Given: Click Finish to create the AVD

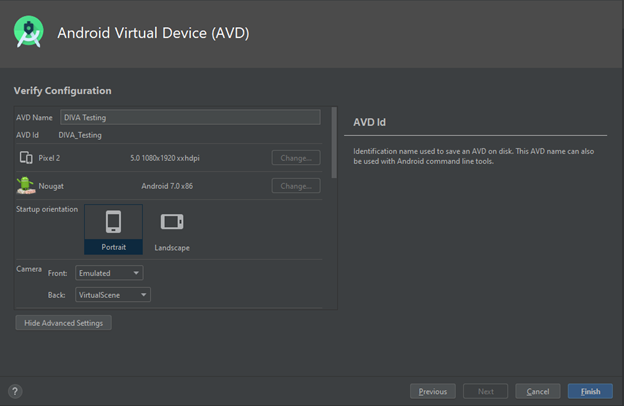Looking at the screenshot, I should pyautogui.click(x=591, y=391).
